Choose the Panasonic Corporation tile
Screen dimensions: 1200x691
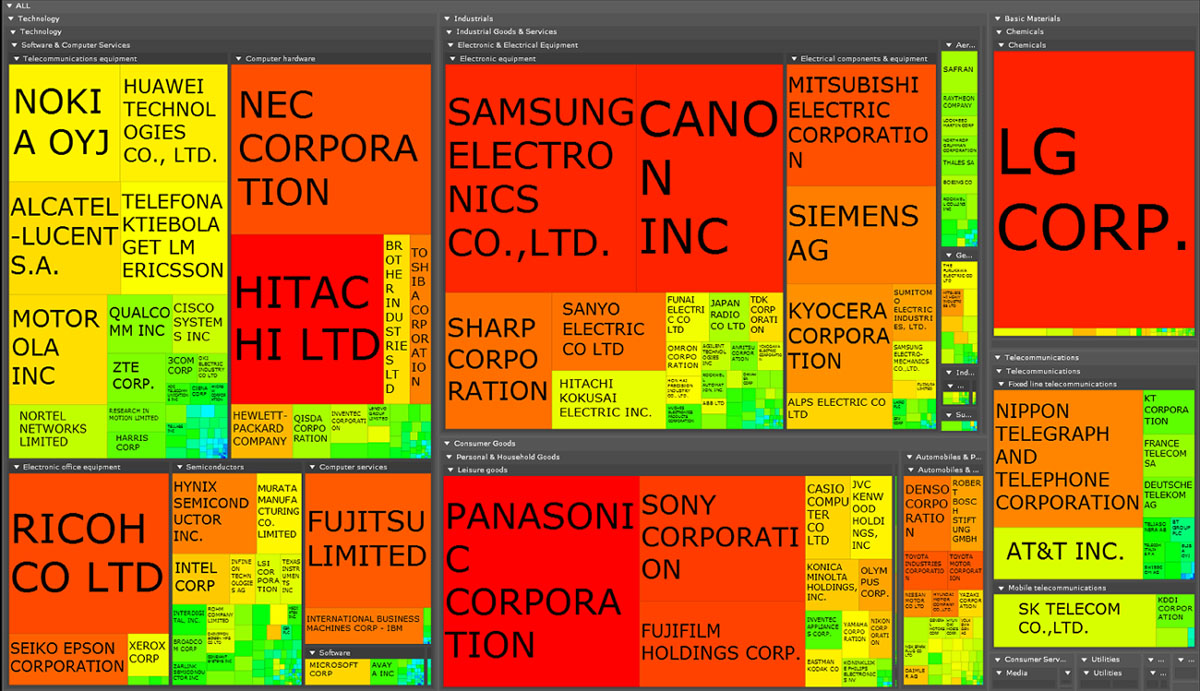coord(540,580)
